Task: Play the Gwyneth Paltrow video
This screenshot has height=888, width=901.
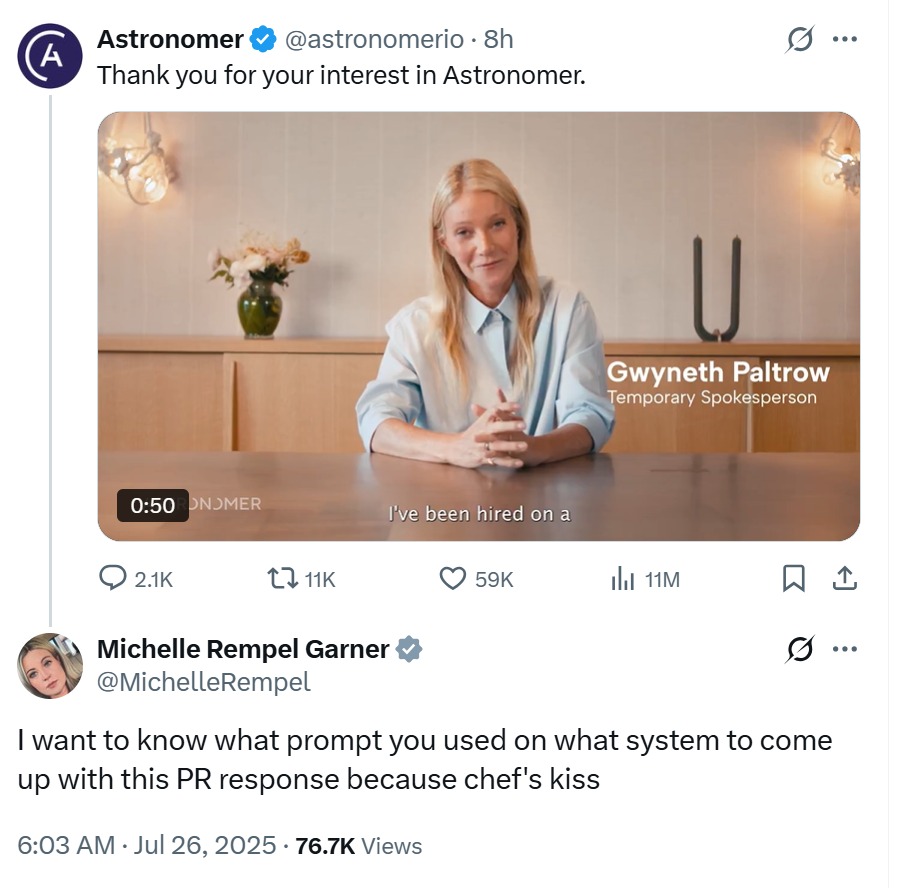Action: [478, 326]
